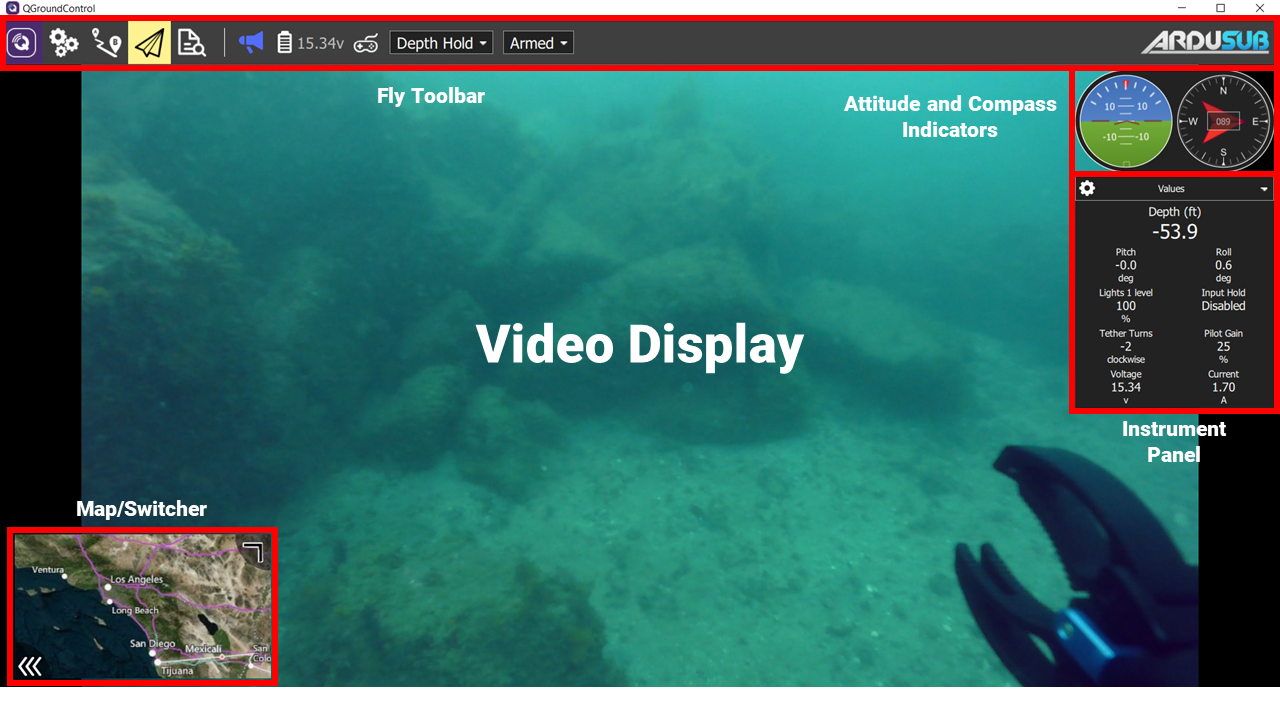Image resolution: width=1280 pixels, height=720 pixels.
Task: Click the megaphone vehicle messages icon
Action: click(x=251, y=43)
